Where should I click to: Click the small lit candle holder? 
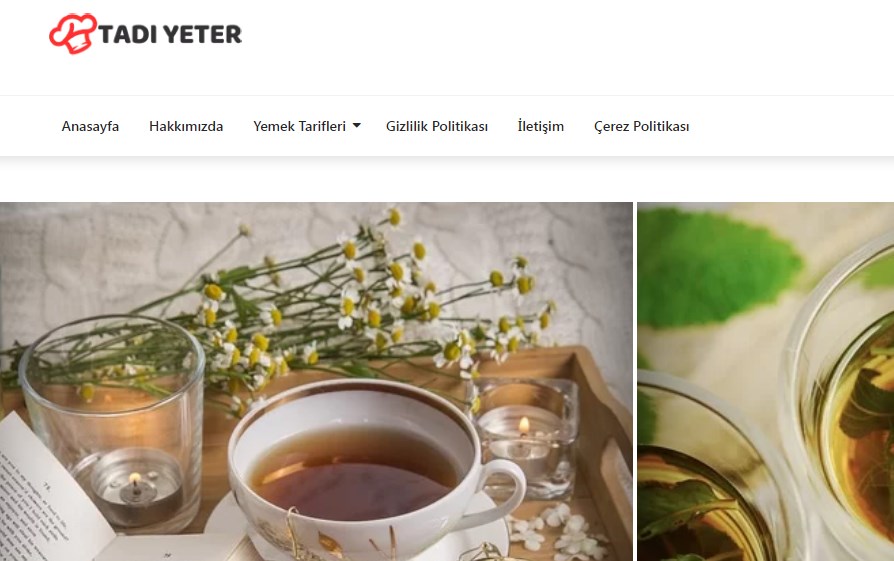point(527,438)
